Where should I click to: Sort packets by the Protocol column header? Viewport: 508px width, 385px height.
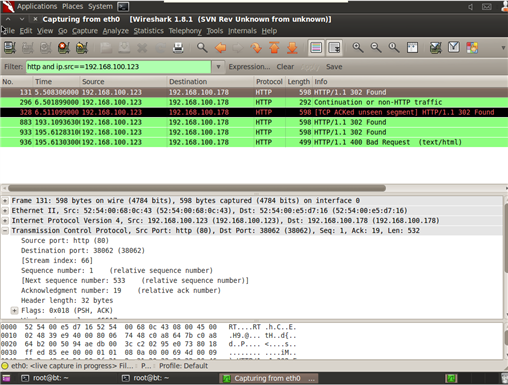point(269,82)
